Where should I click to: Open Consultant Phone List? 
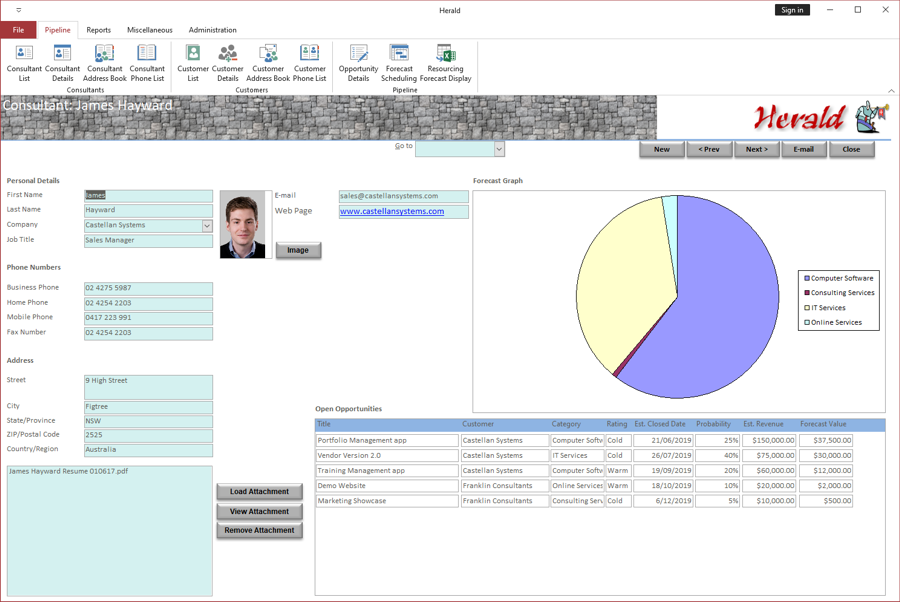(147, 63)
